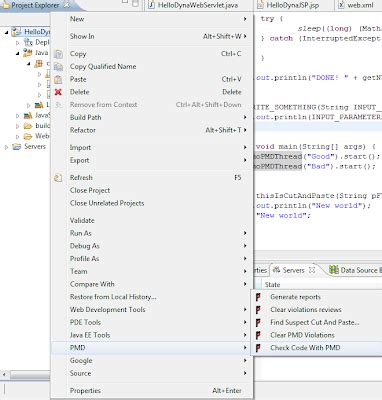Expand the Servers tree node
382x400 pixels.
[x=6, y=147]
